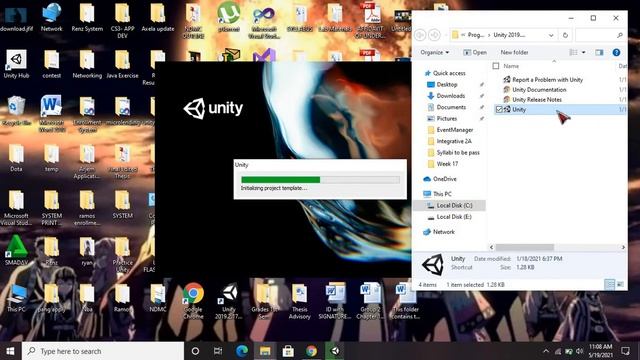This screenshot has height=360, width=640.
Task: Open the File Explorer help icon
Action: (x=616, y=52)
